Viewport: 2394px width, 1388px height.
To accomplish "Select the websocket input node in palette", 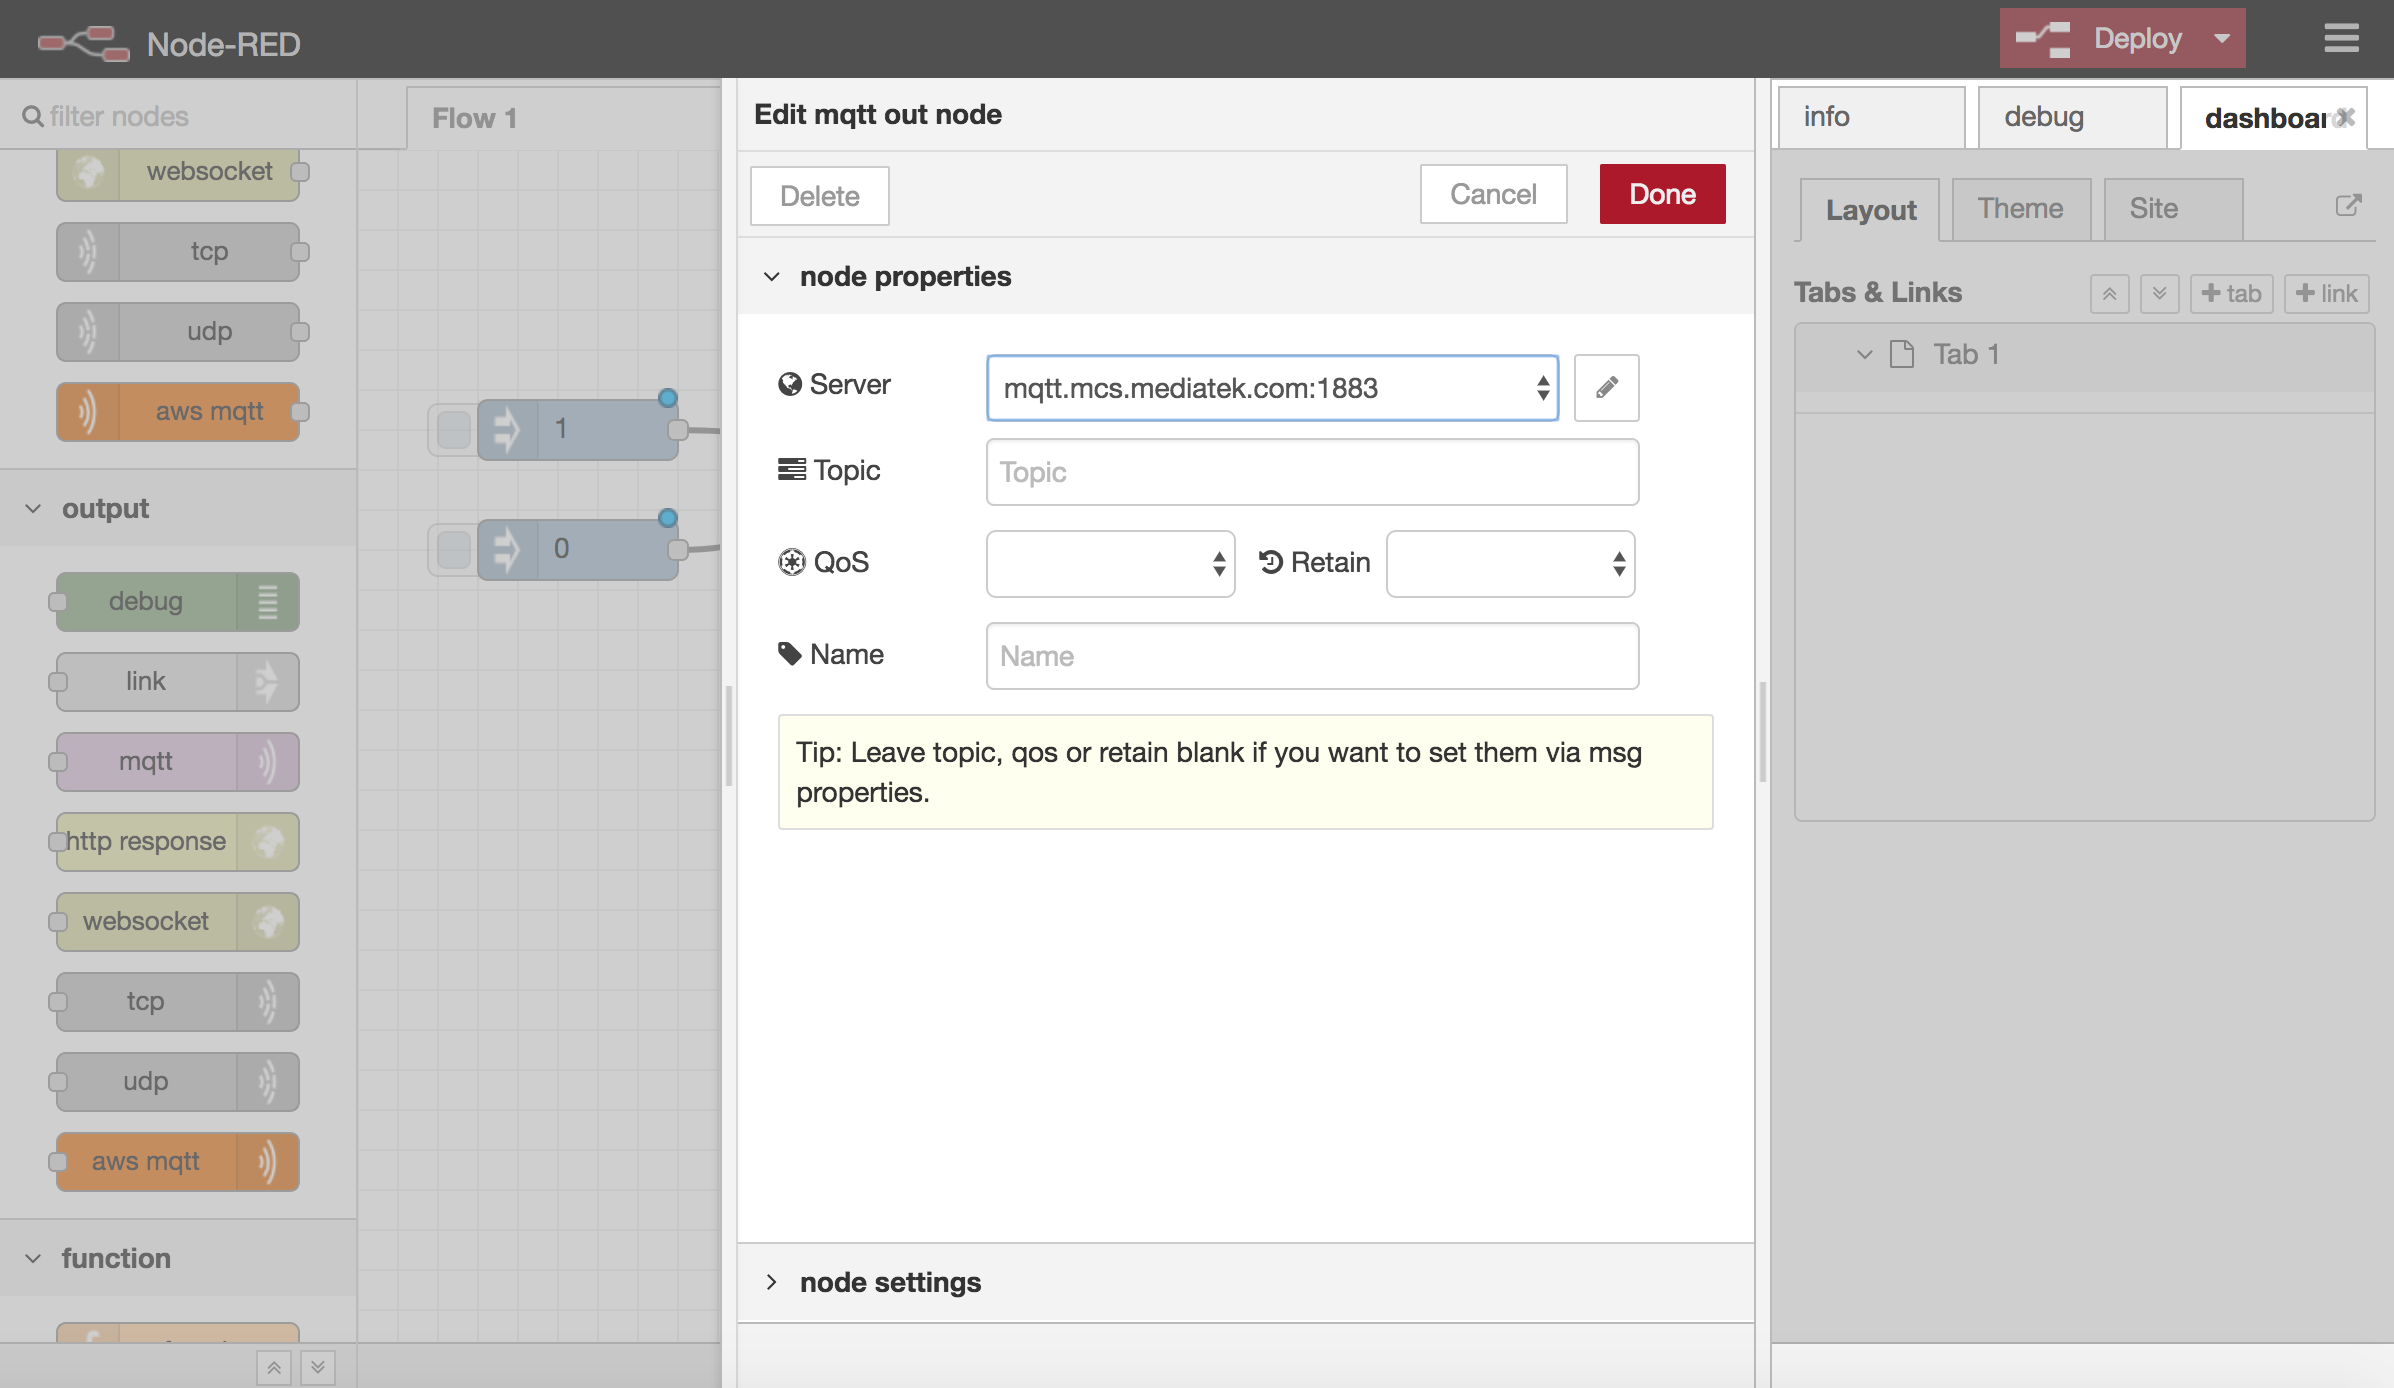I will click(178, 172).
